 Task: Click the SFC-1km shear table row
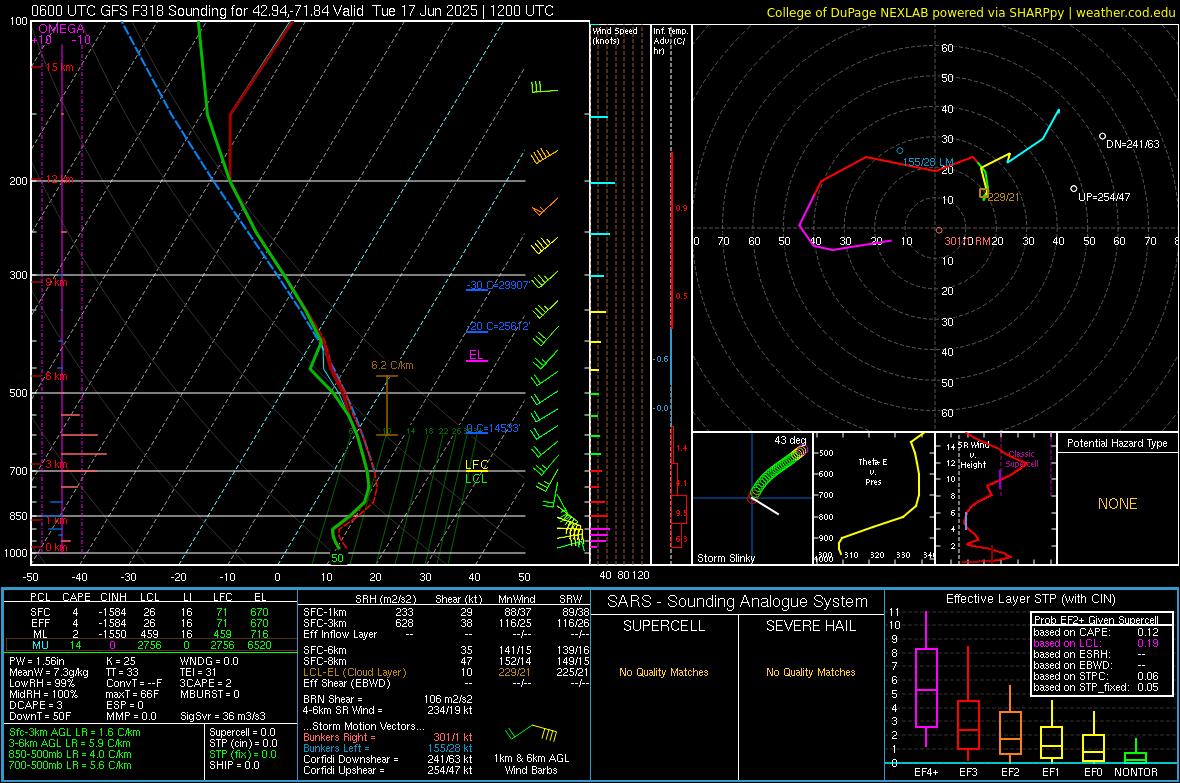(446, 612)
